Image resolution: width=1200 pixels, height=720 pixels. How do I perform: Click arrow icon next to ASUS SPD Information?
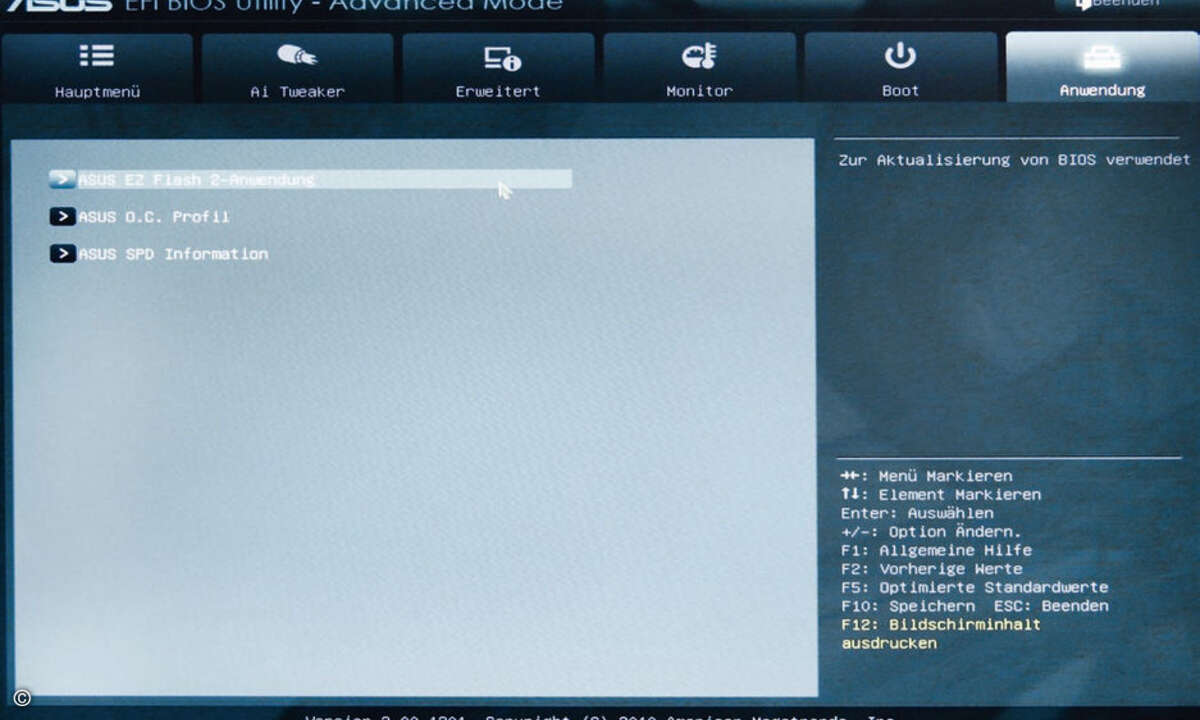click(61, 253)
